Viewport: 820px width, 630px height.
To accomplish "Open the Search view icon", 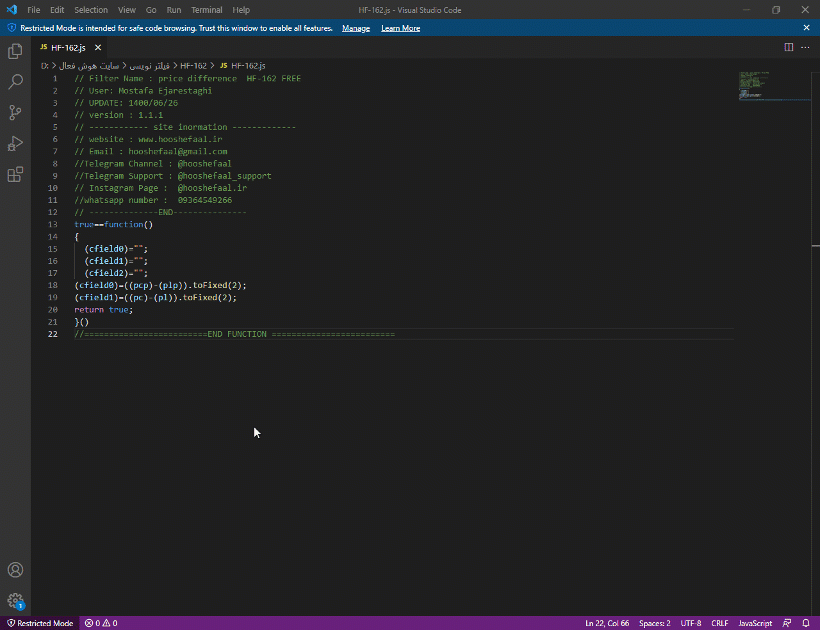I will (x=15, y=82).
